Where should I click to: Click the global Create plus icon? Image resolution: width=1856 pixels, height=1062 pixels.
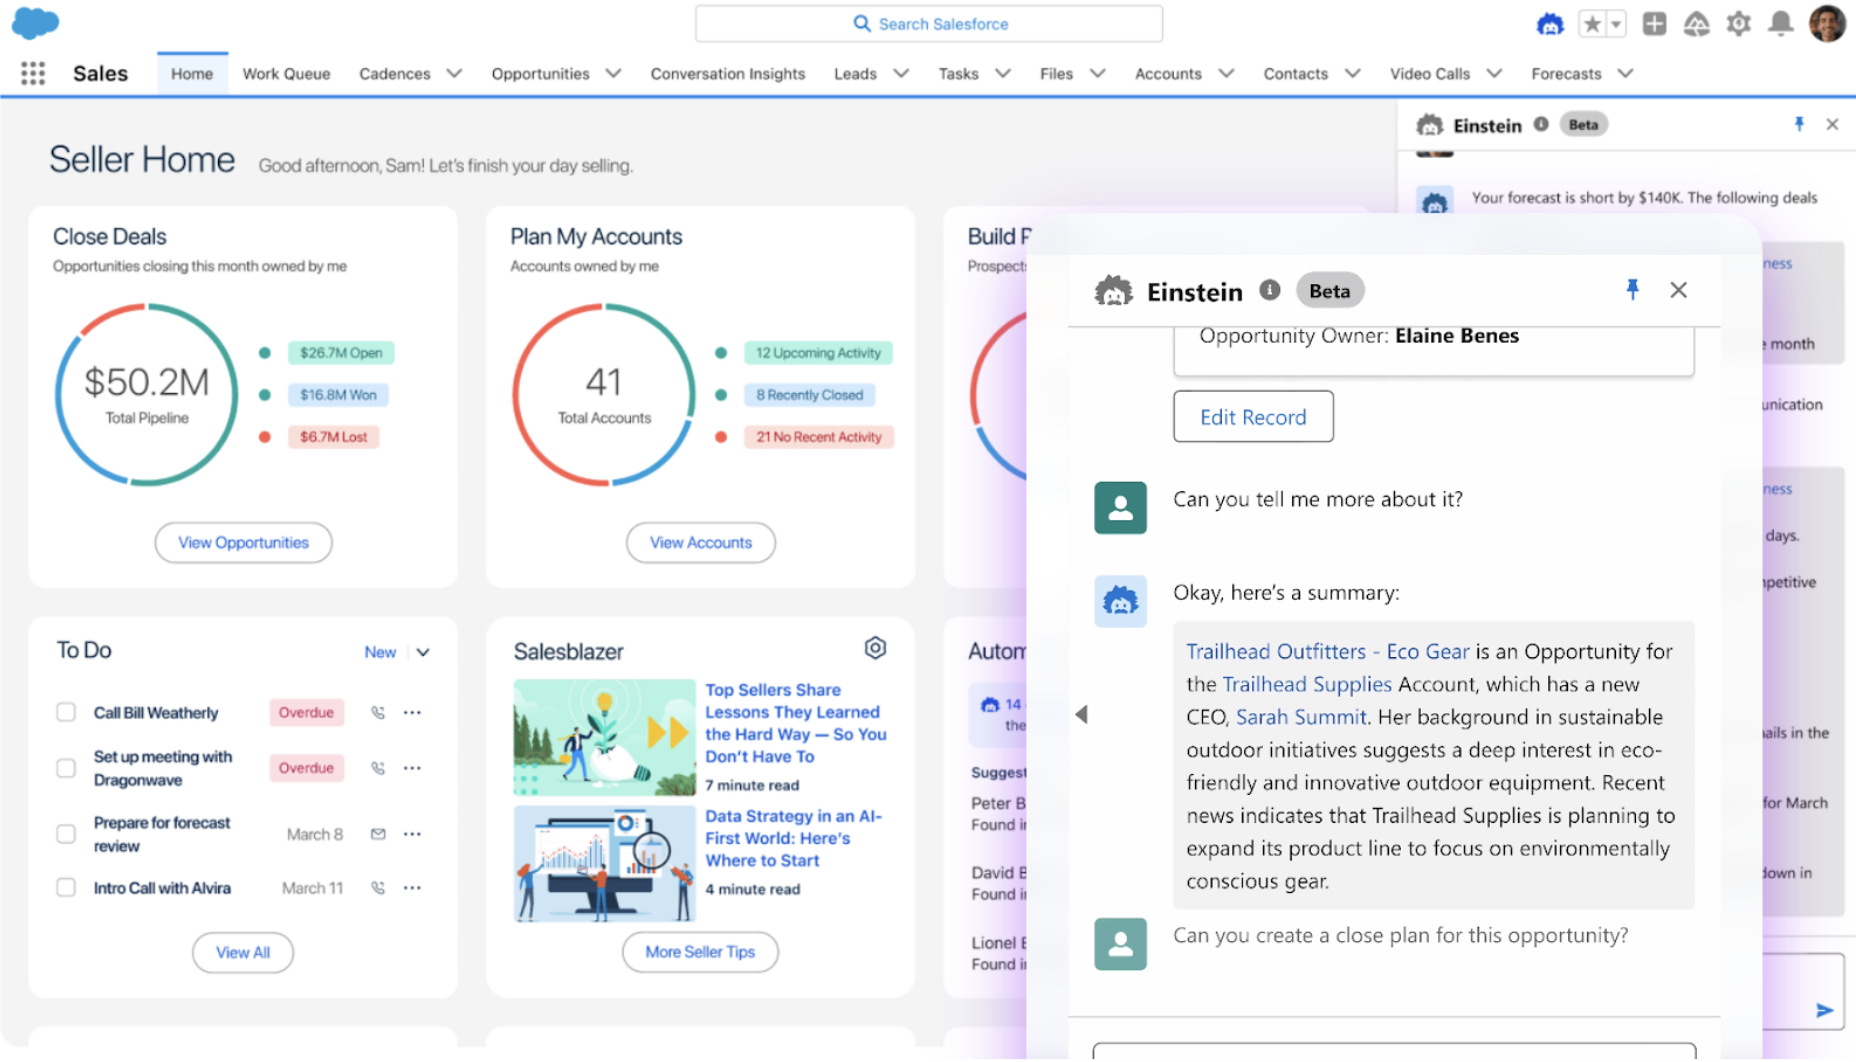pos(1655,24)
